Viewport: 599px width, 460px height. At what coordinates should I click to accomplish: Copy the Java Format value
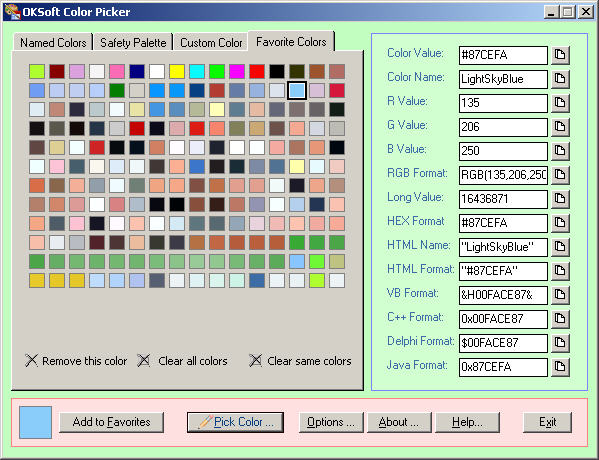(x=560, y=367)
